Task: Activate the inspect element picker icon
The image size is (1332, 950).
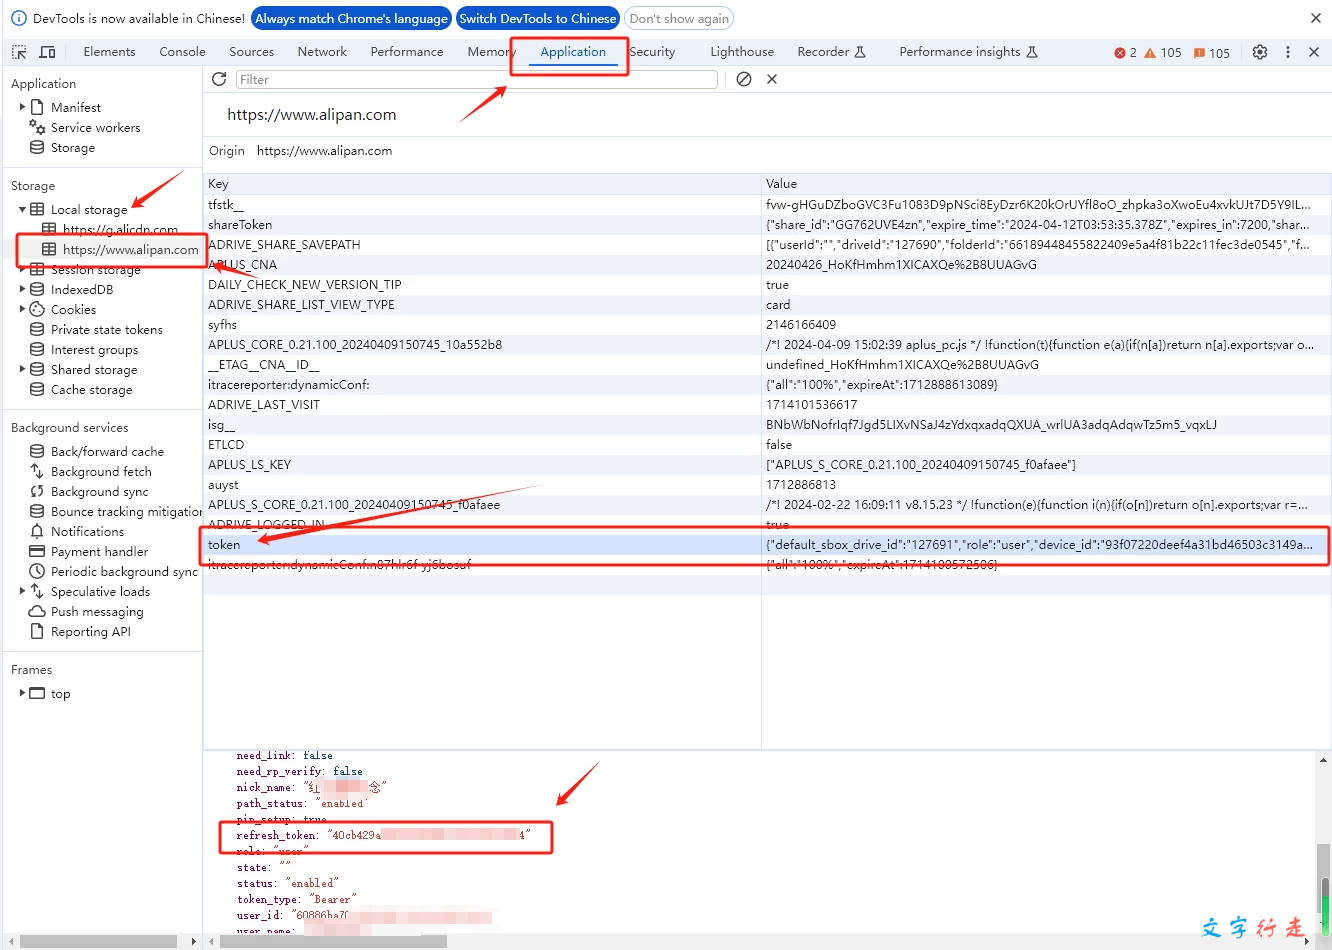Action: [19, 52]
